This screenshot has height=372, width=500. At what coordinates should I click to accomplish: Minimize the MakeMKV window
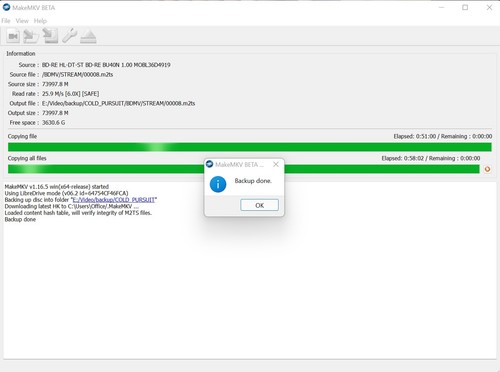point(441,7)
